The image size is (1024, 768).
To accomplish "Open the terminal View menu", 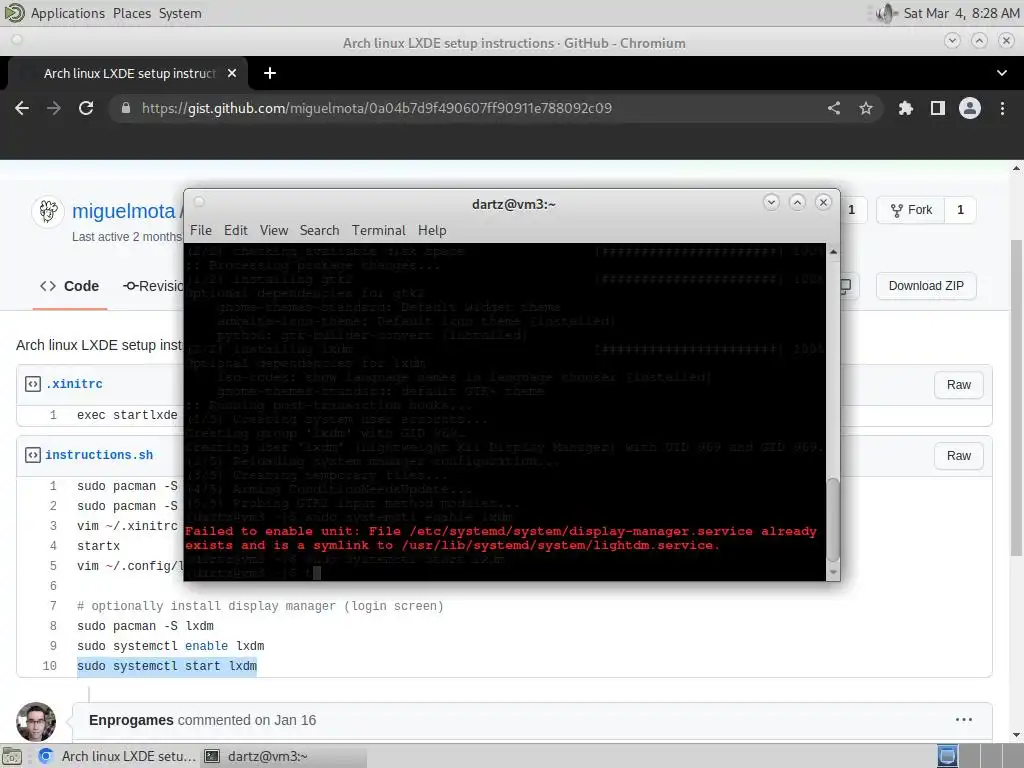I will [274, 231].
